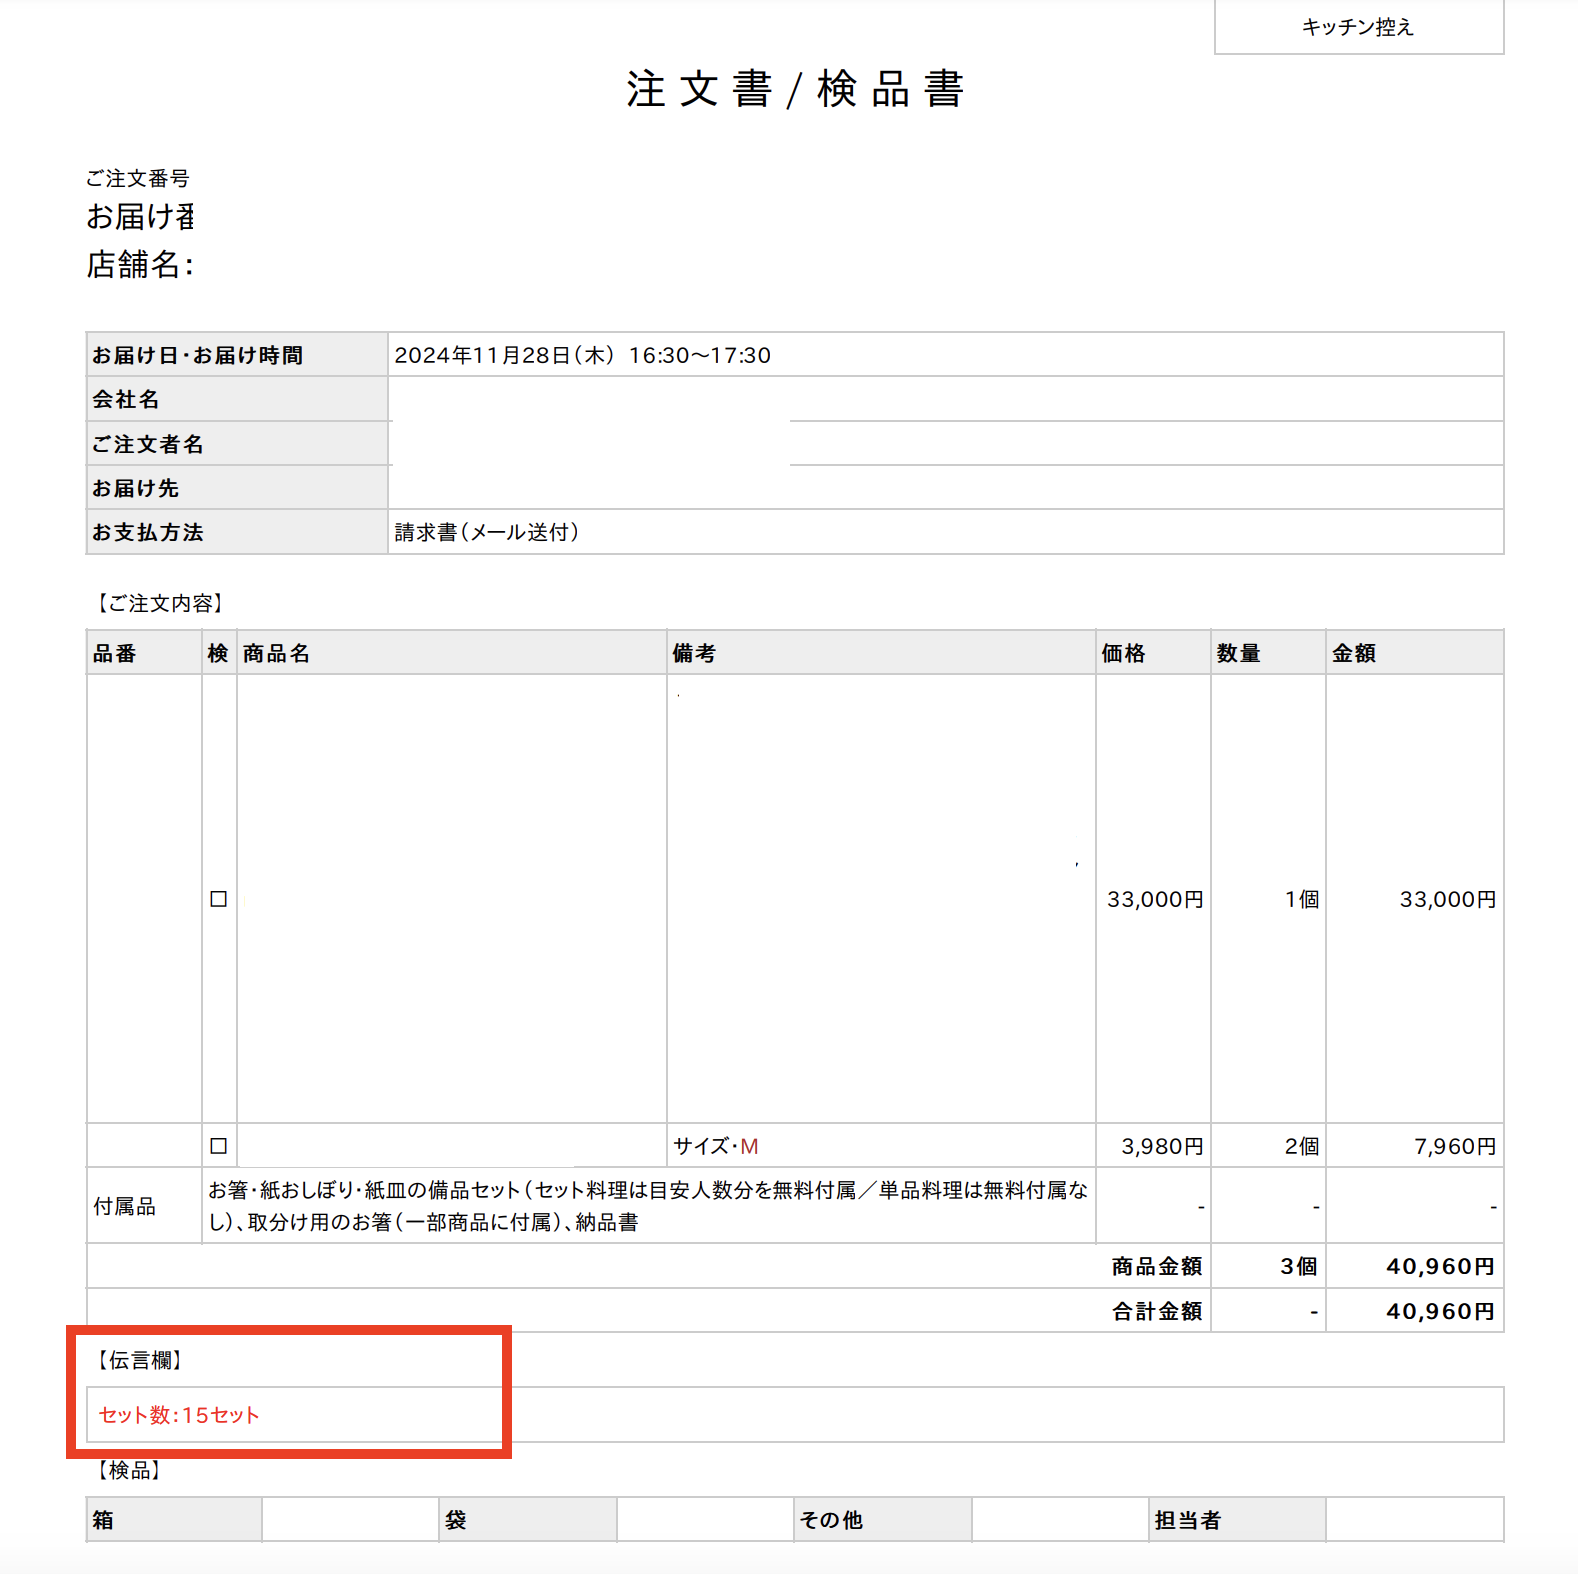
Task: Click the blank field next to 担当者
Action: (x=1415, y=1520)
